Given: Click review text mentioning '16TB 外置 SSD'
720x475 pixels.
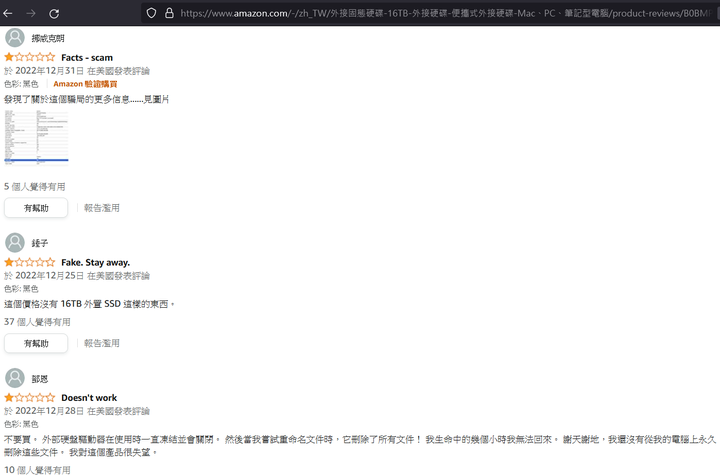Looking at the screenshot, I should [x=90, y=304].
